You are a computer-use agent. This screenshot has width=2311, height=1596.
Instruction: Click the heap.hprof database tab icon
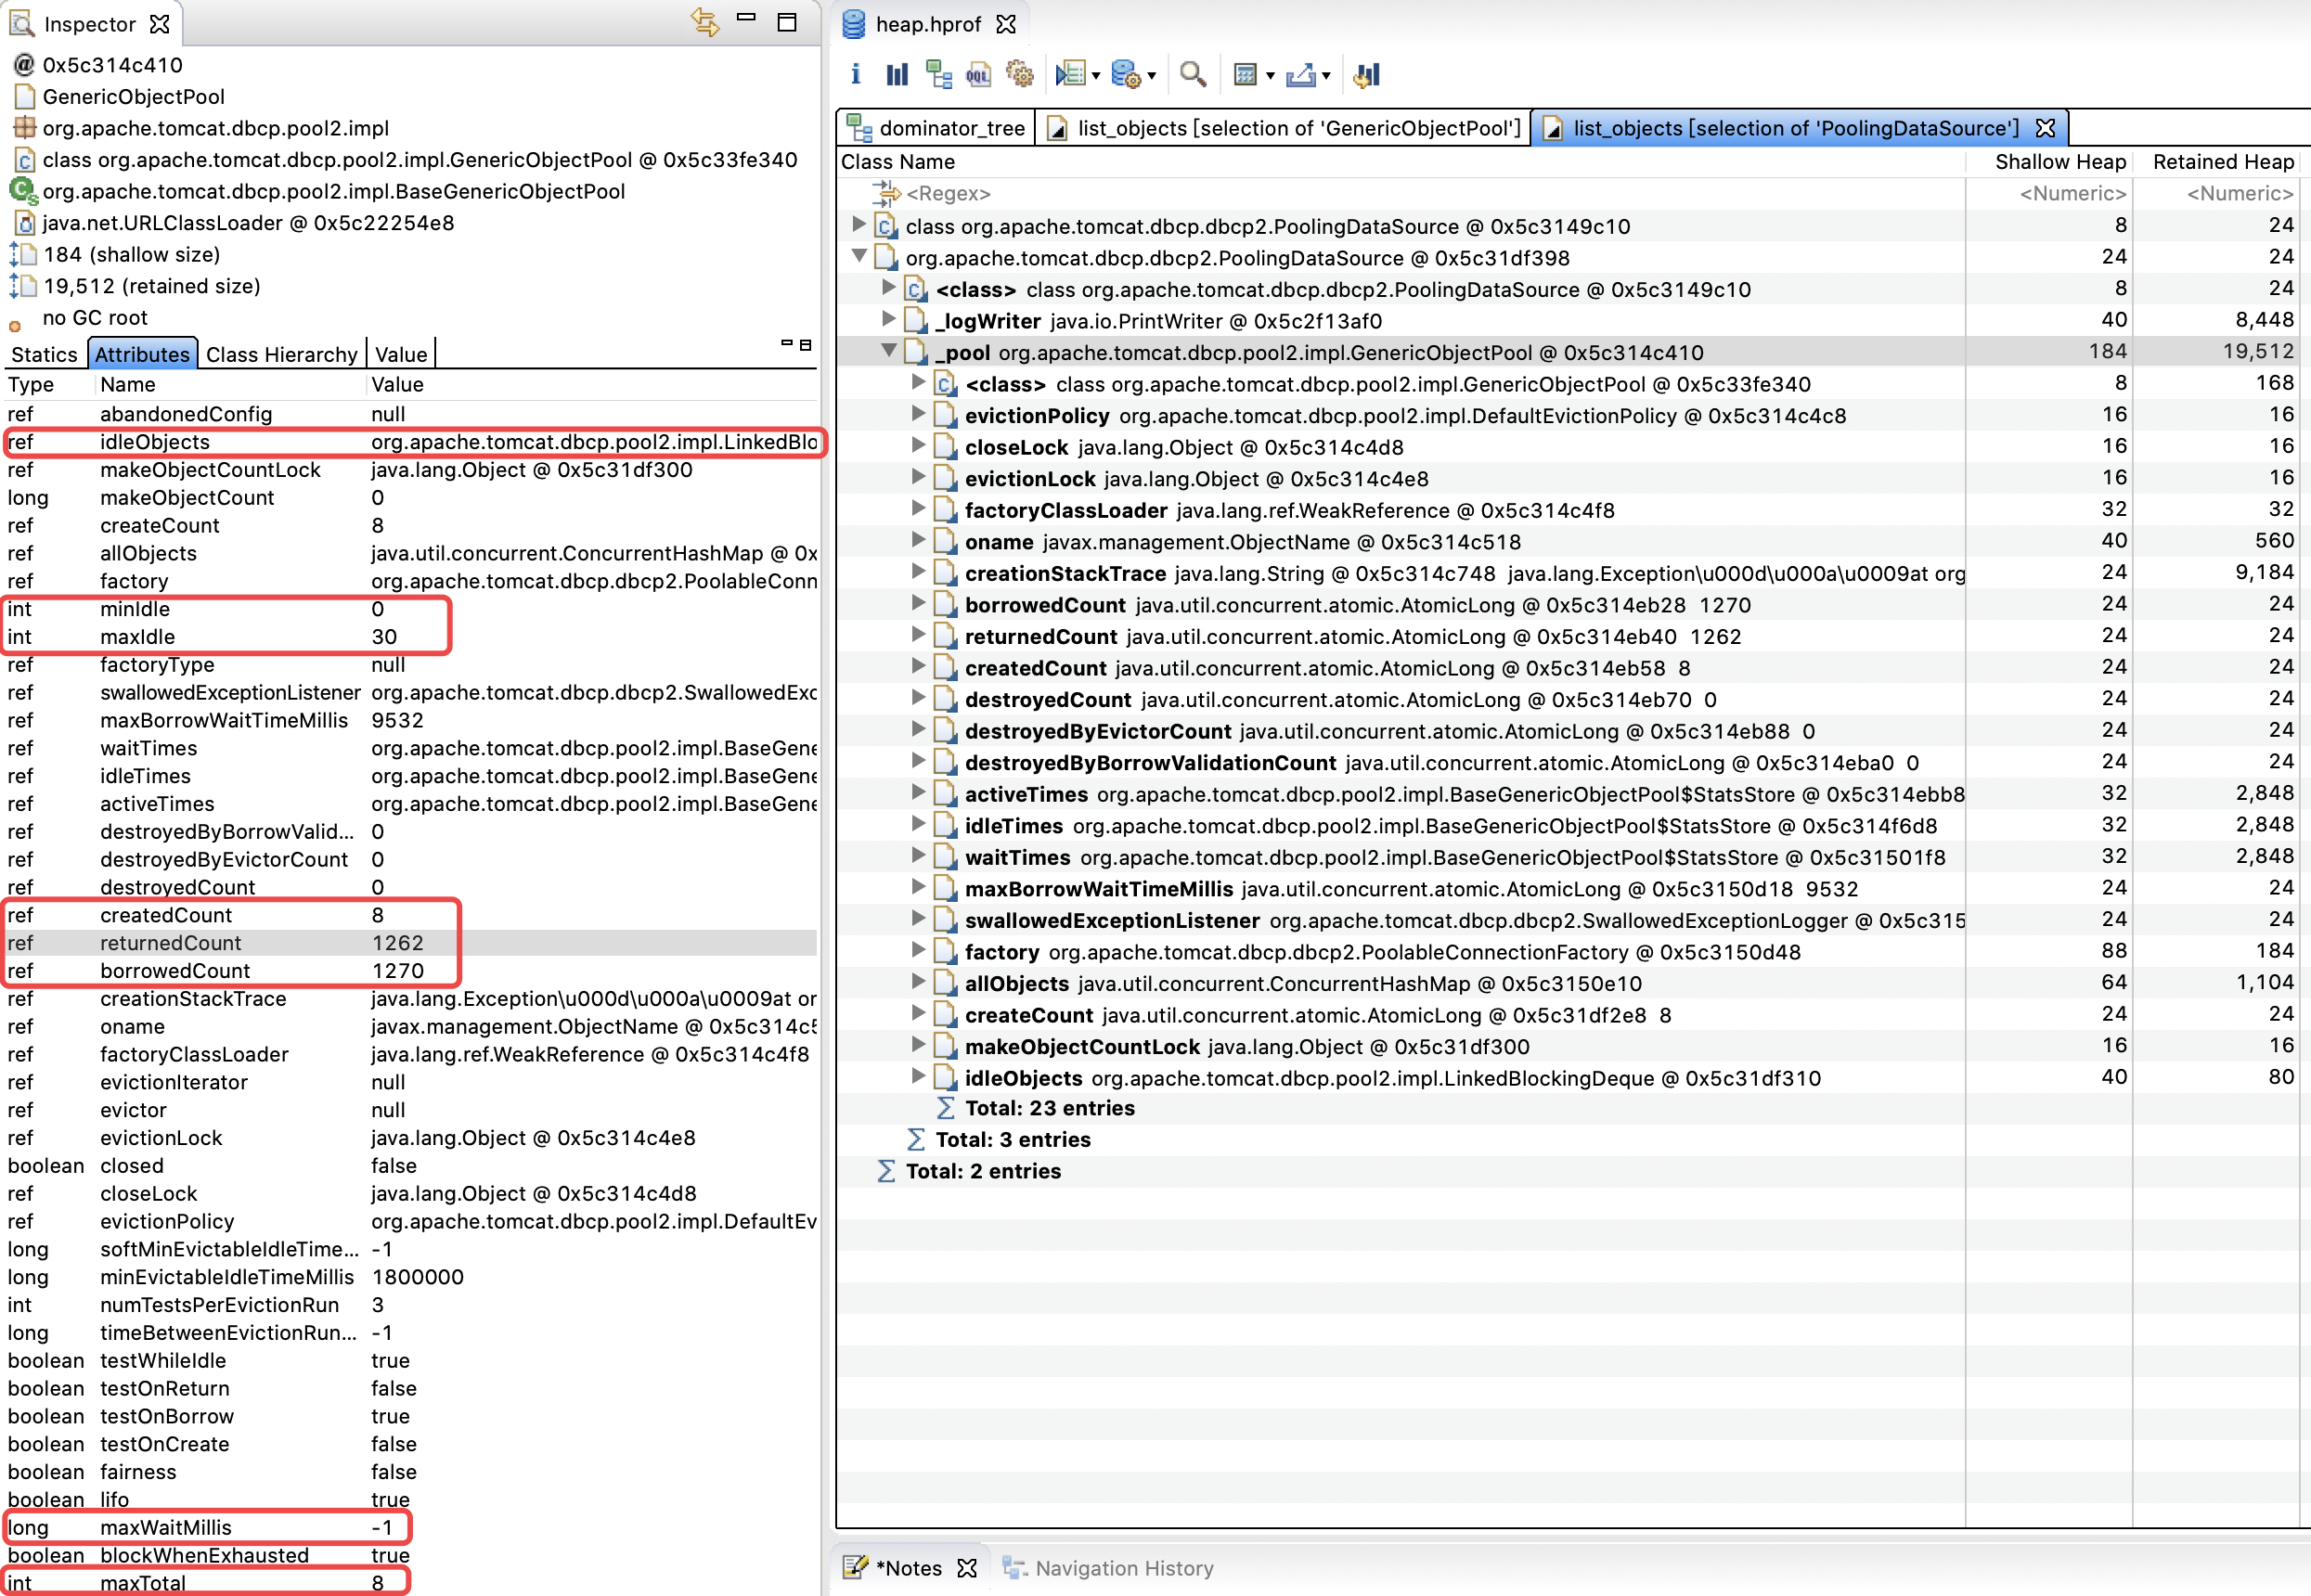coord(853,24)
